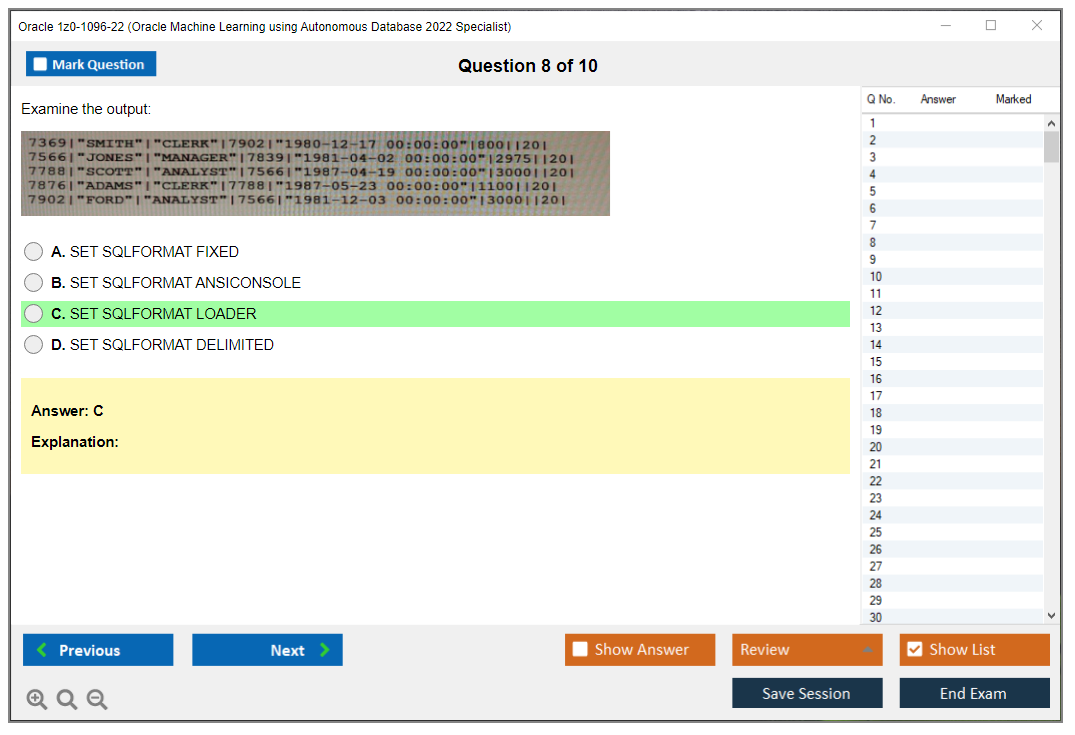Choose answer C SET SQLFORMAT LOADER

[x=33, y=313]
